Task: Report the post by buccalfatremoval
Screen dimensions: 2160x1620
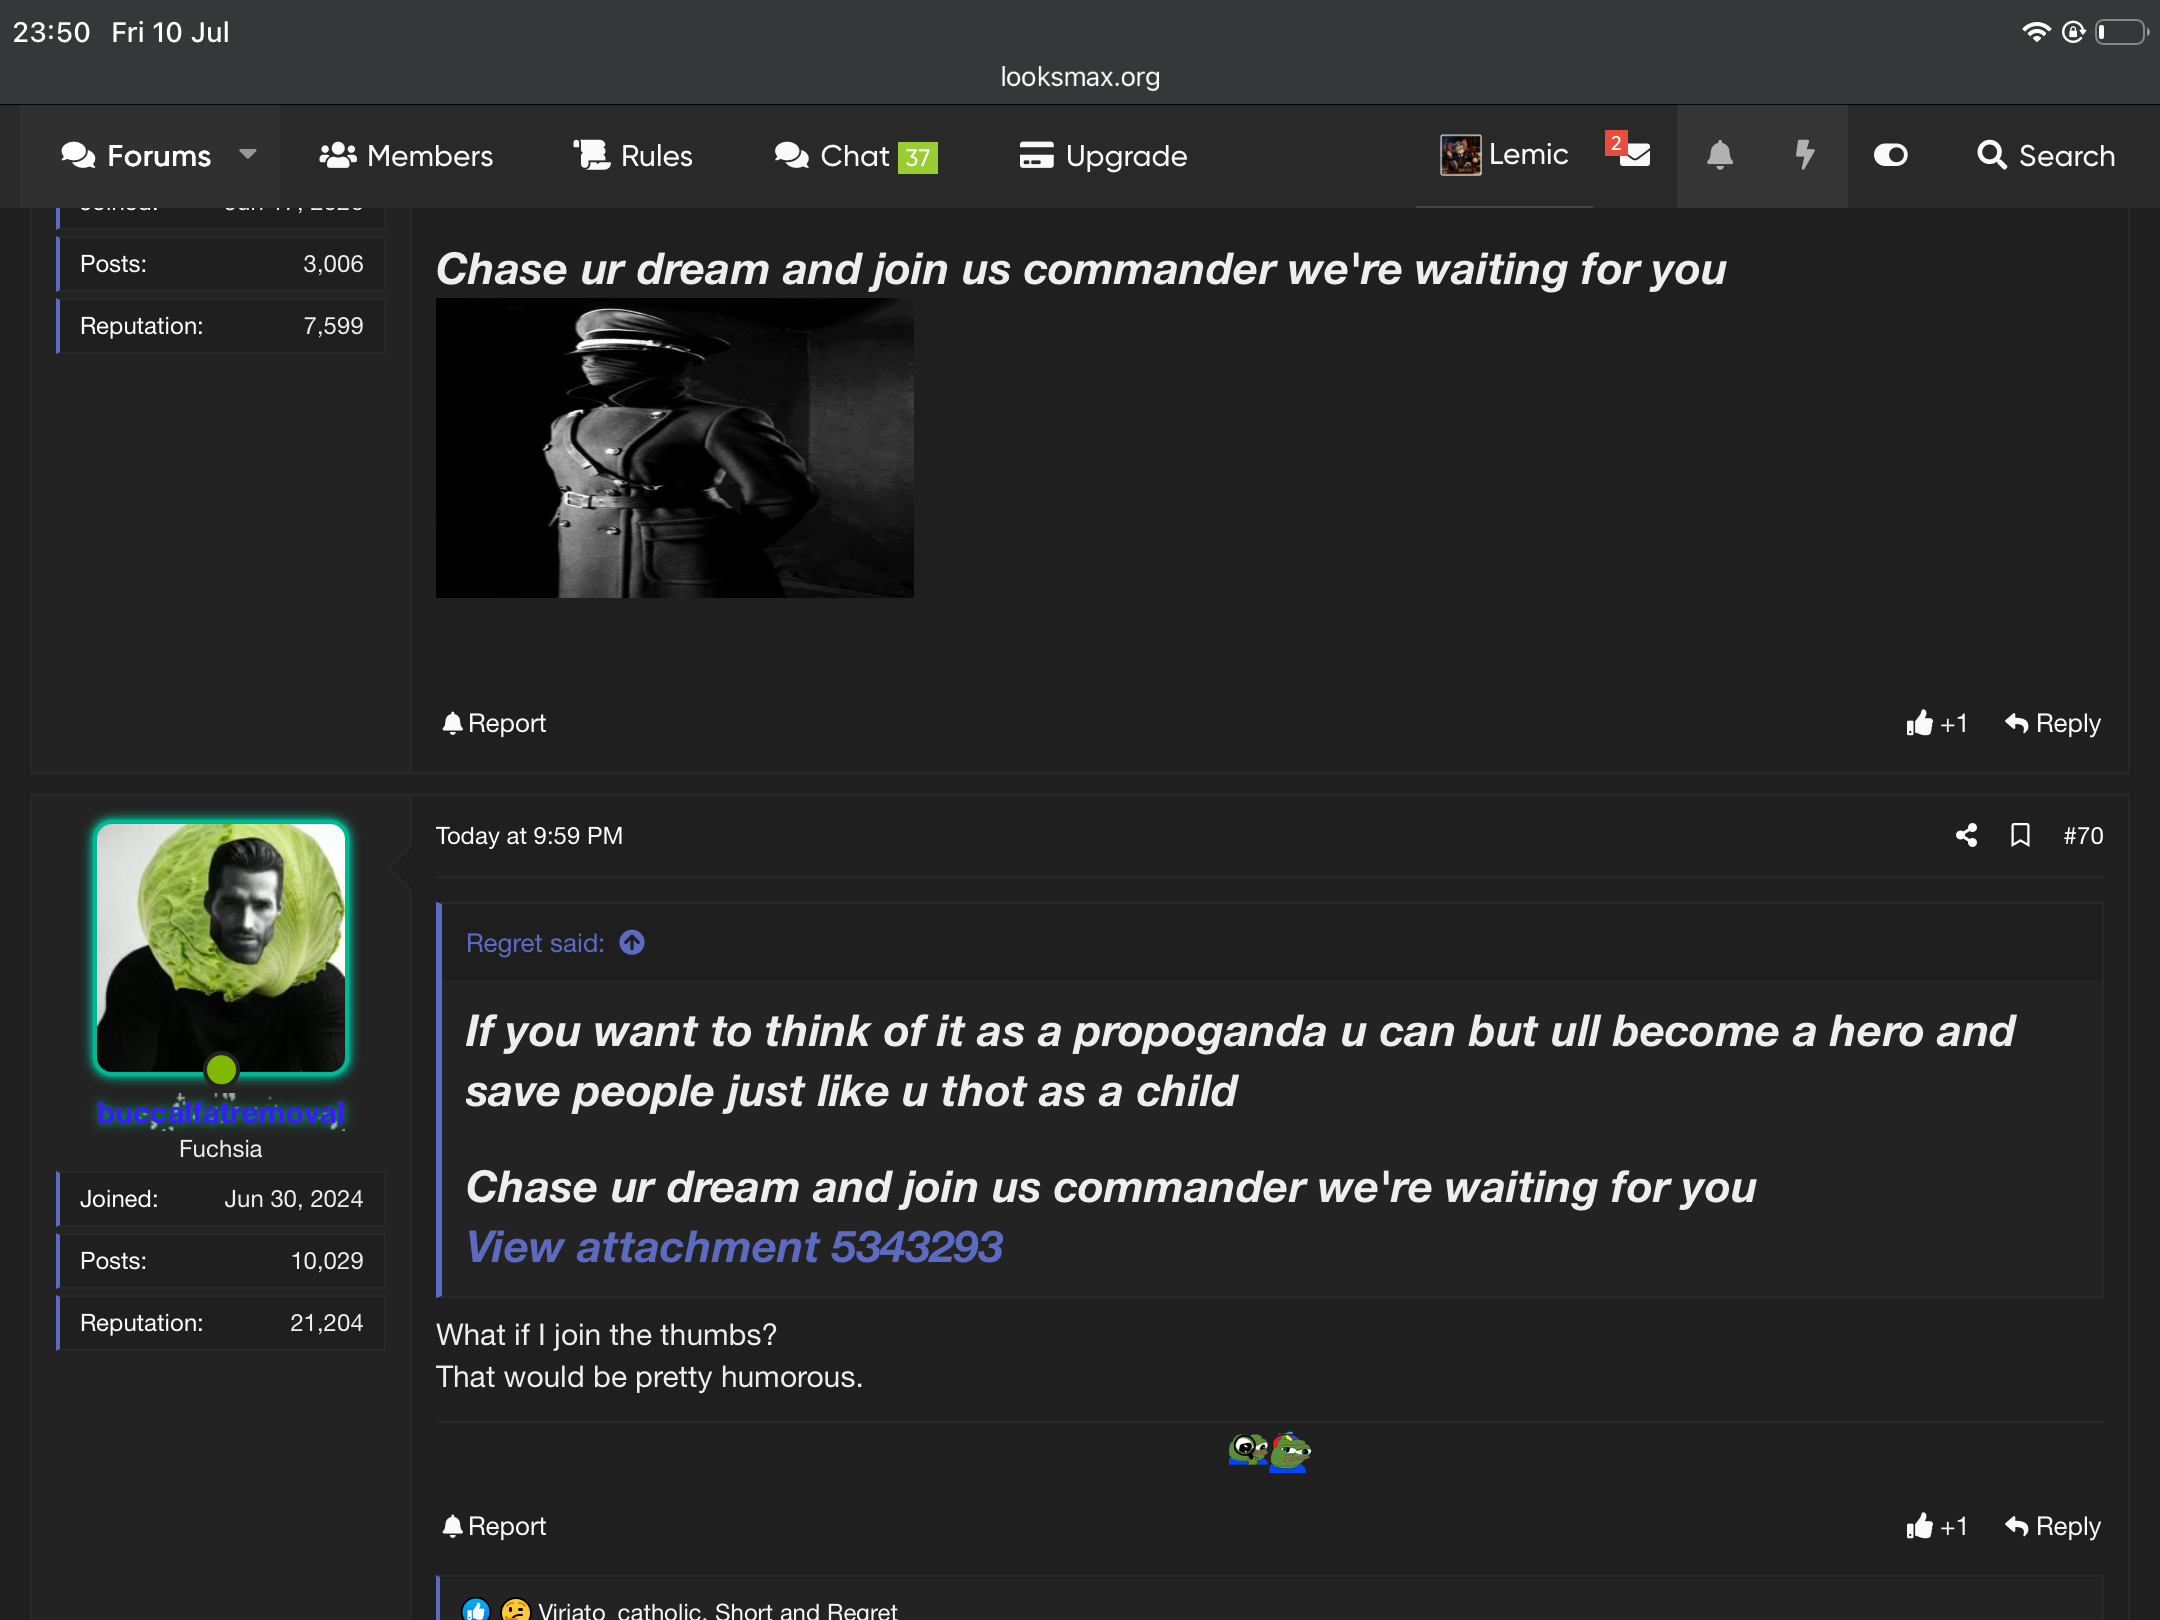Action: tap(494, 1526)
